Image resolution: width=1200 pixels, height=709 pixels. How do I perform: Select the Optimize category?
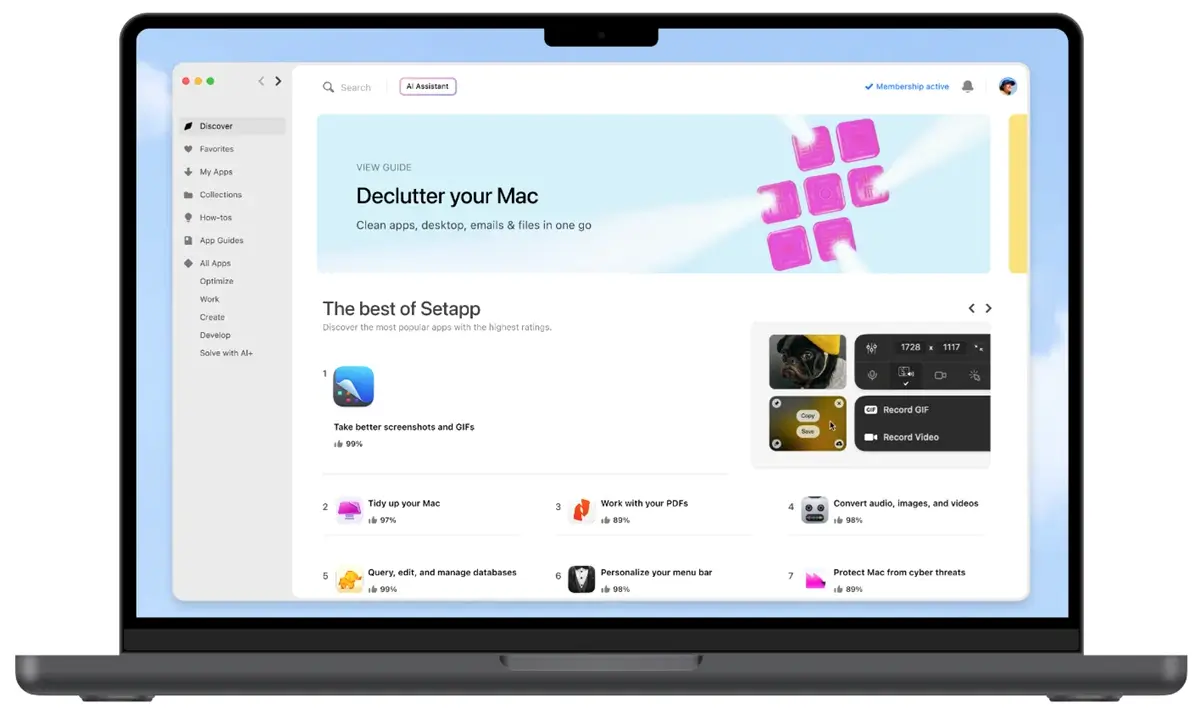pos(216,282)
